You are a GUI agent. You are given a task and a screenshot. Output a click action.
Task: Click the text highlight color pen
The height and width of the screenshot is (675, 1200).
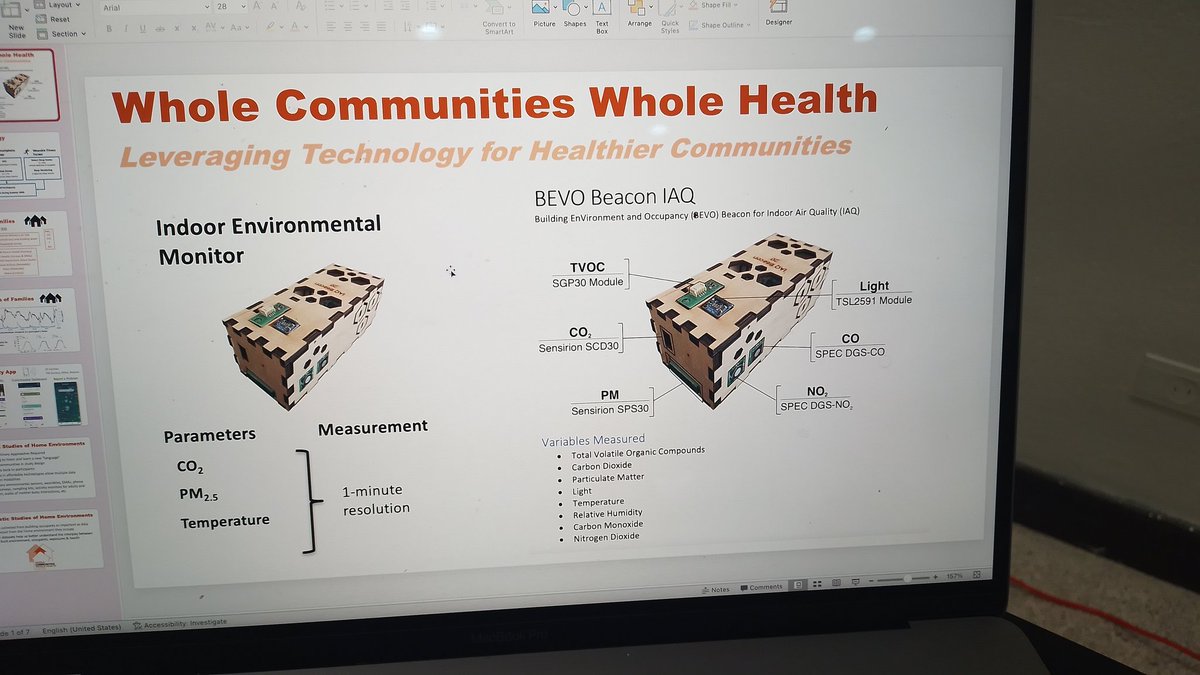(x=270, y=27)
